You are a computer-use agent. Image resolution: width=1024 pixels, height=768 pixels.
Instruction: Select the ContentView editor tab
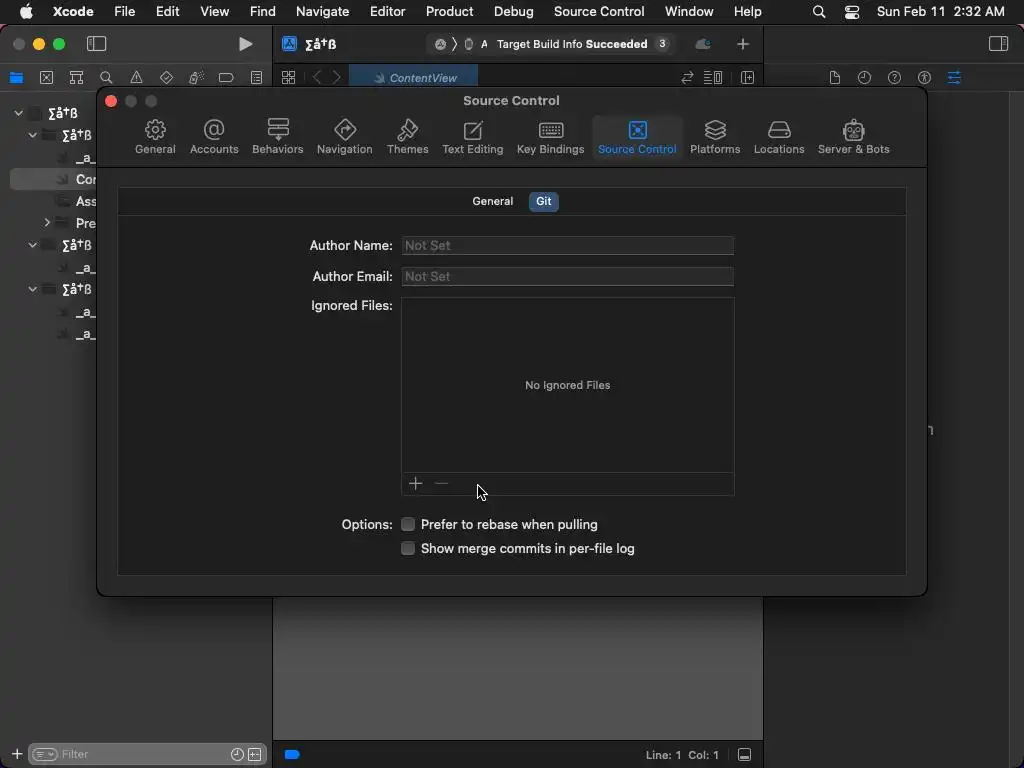pos(413,78)
